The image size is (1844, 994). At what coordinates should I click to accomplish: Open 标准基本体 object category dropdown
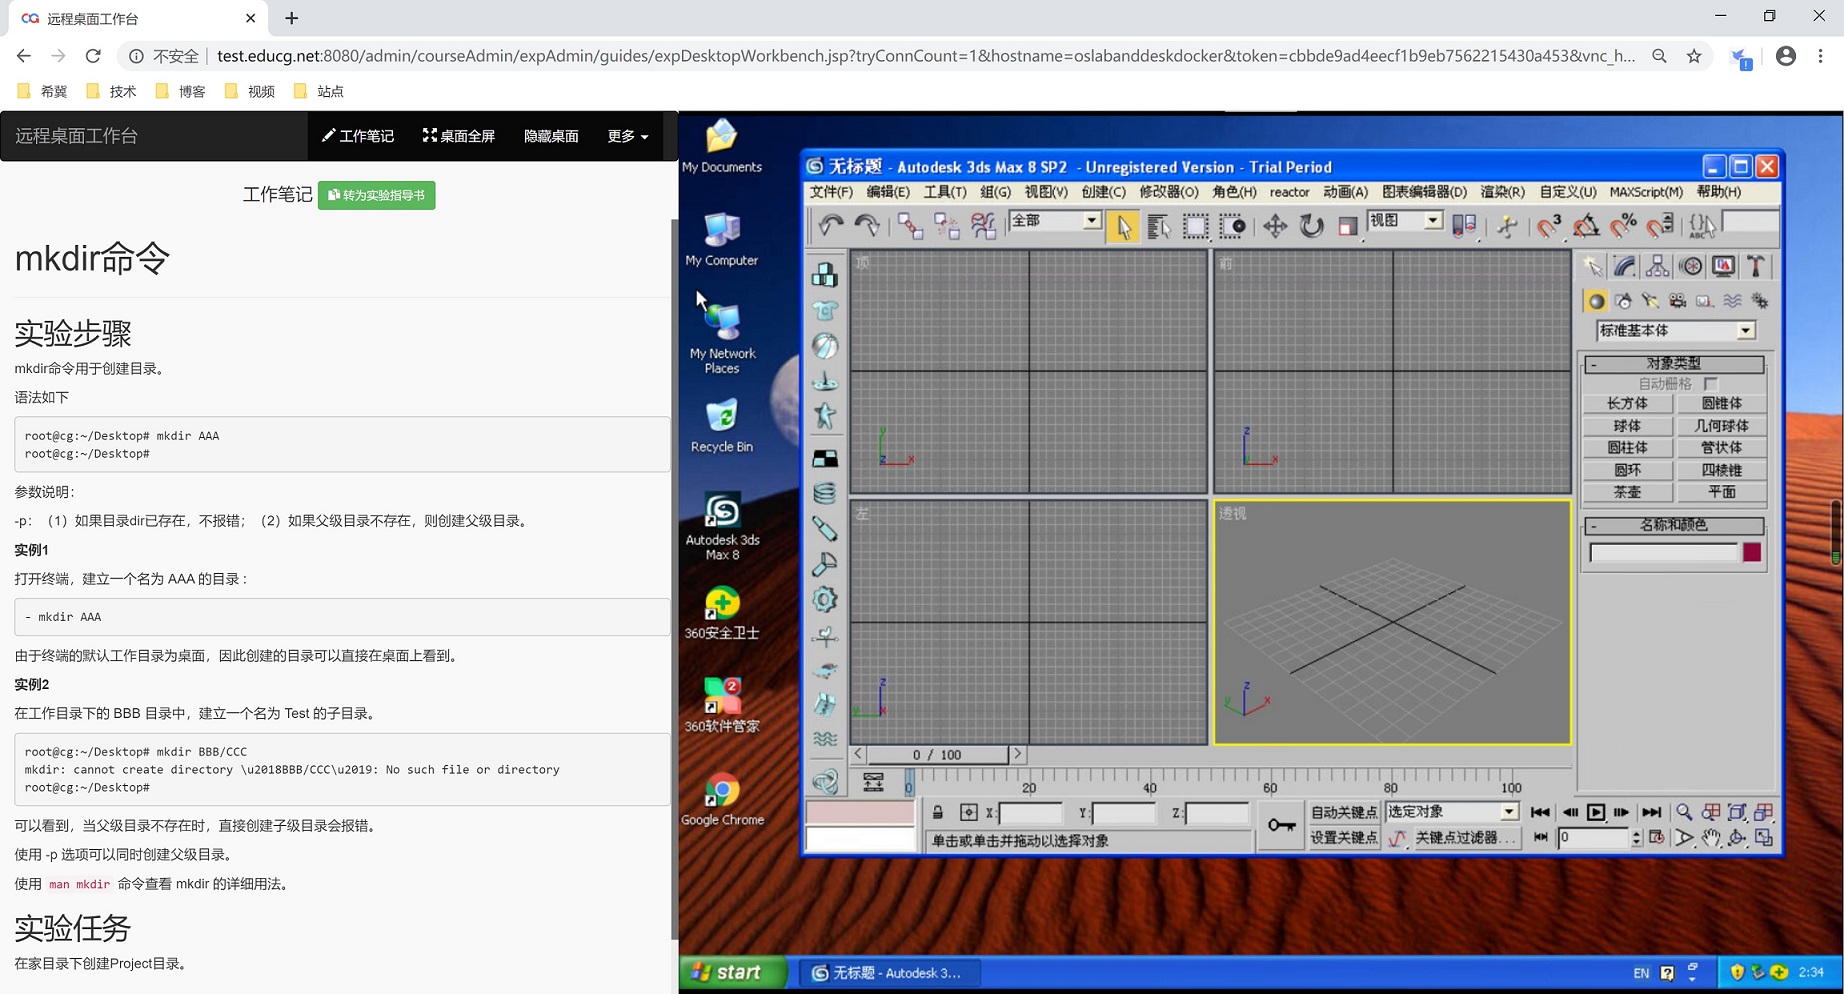(1676, 330)
